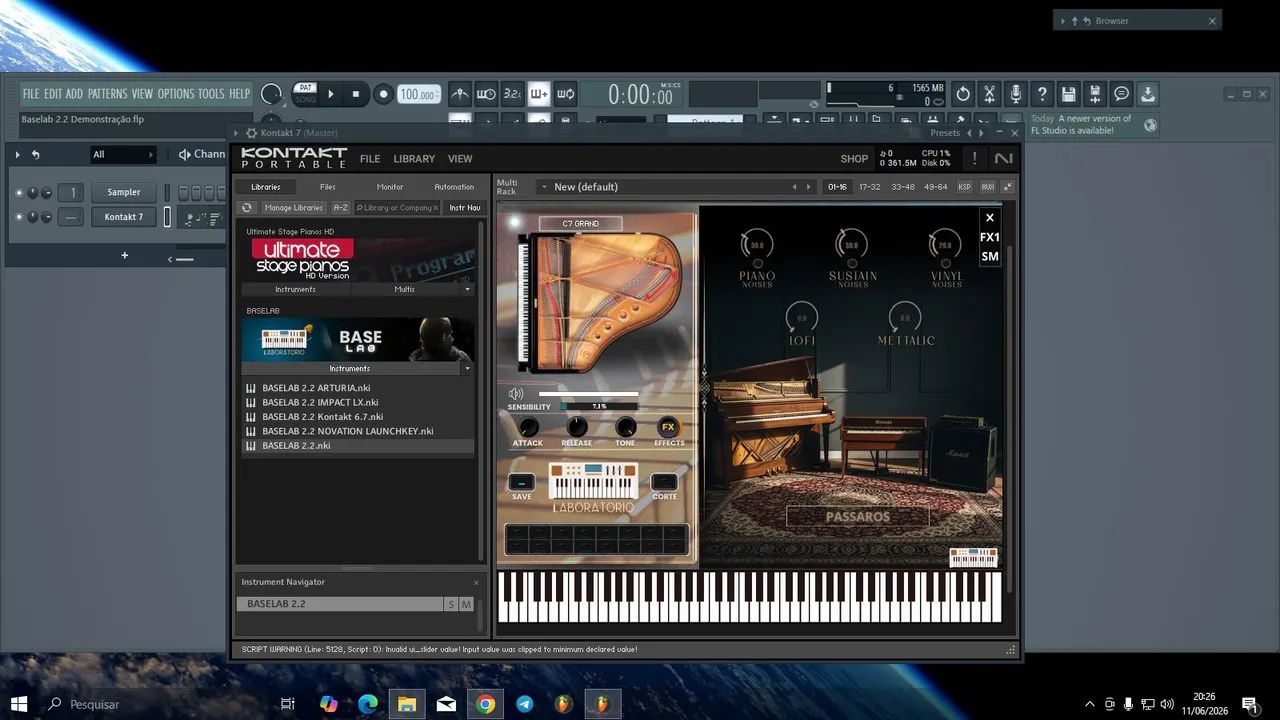The width and height of the screenshot is (1280, 720).
Task: Click the Kontakt exclamation warning icon
Action: [x=974, y=159]
